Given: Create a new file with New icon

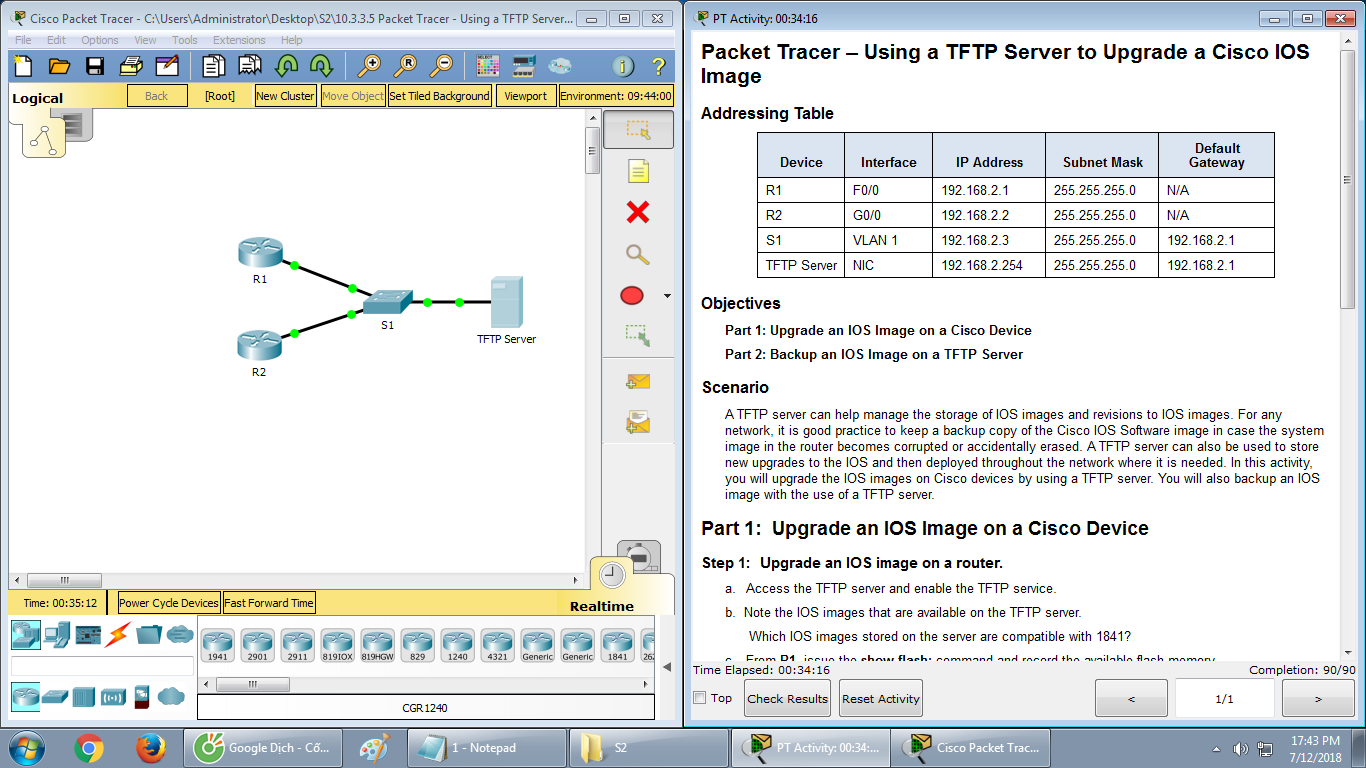Looking at the screenshot, I should click(23, 66).
